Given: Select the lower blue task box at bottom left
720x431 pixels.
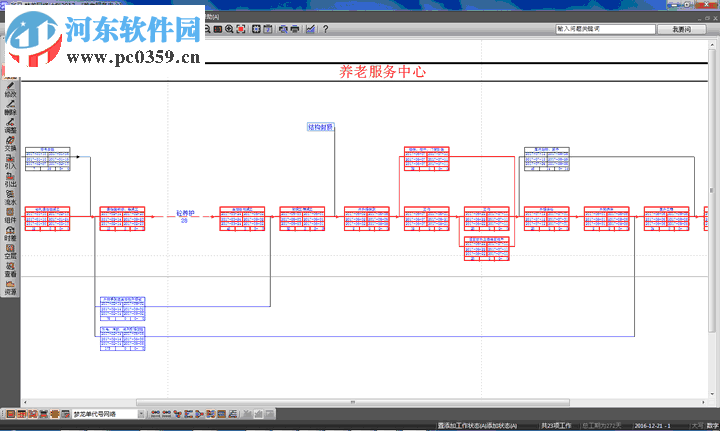Looking at the screenshot, I should pyautogui.click(x=123, y=339).
